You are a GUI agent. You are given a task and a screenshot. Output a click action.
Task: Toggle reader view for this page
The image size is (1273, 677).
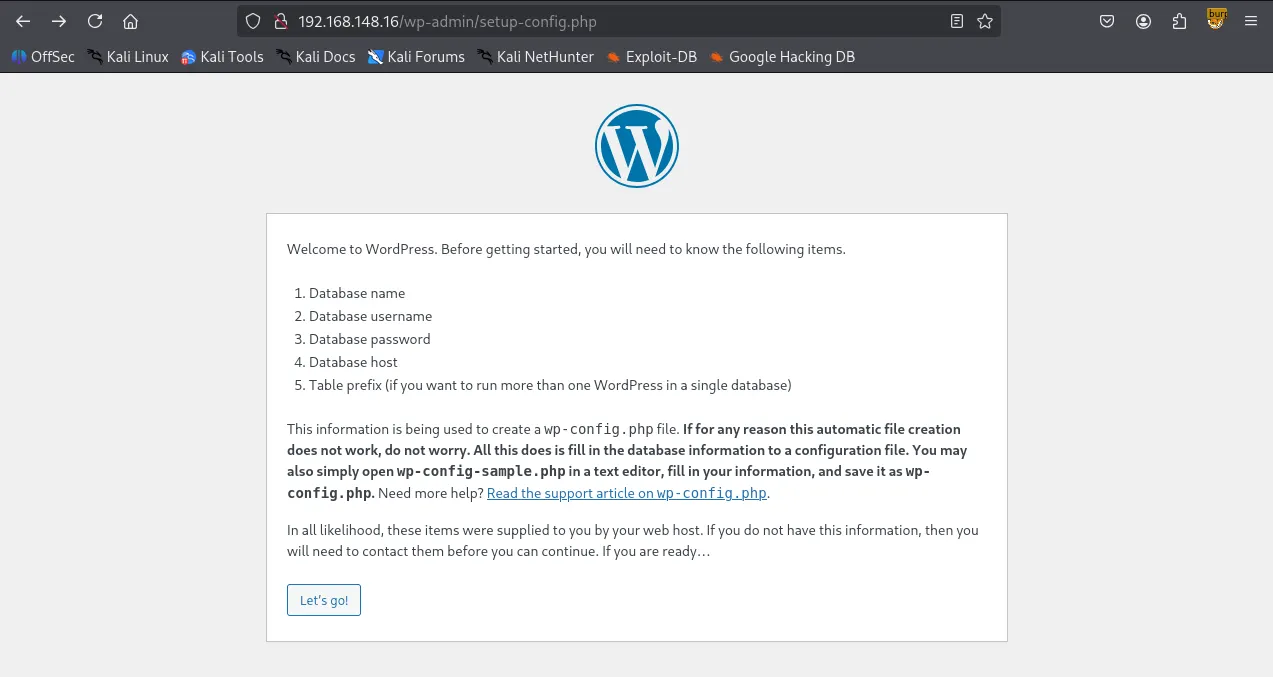click(957, 21)
